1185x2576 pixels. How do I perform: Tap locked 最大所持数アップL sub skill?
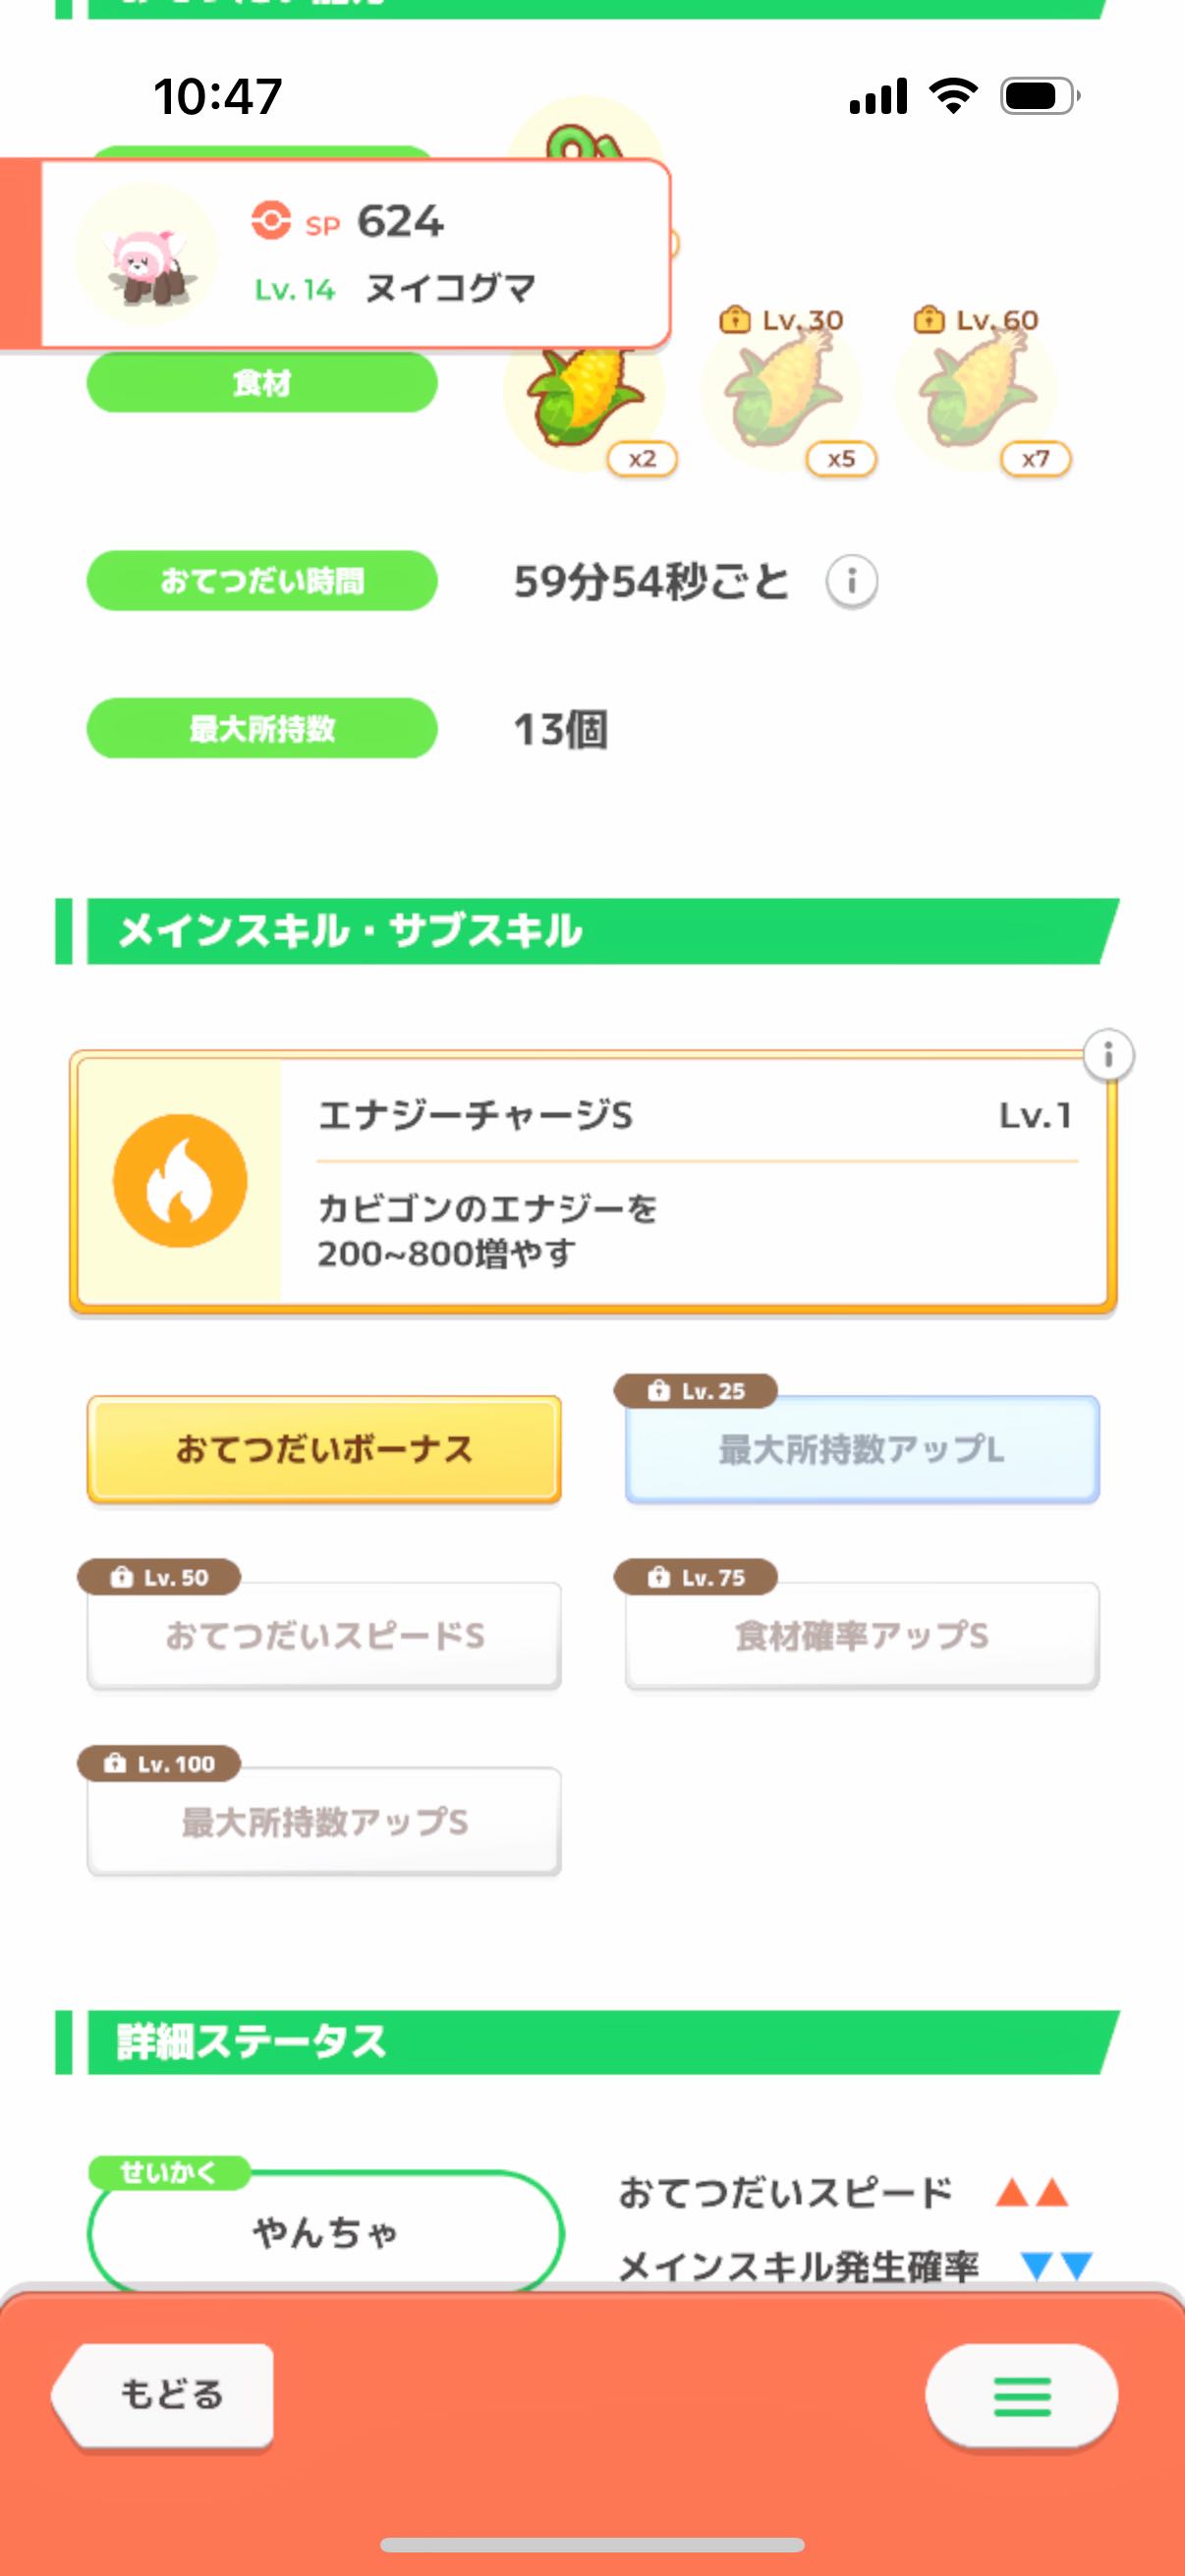[x=862, y=1449]
